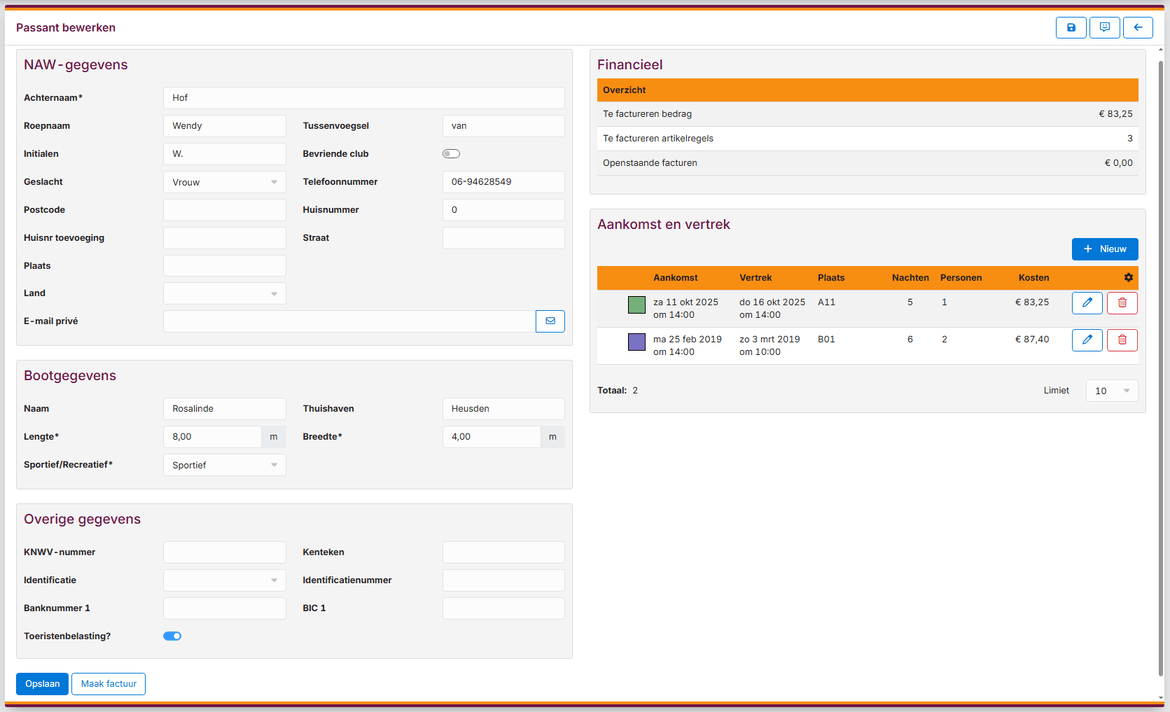1170x712 pixels.
Task: Open the Sportief/Recreatief dropdown
Action: pos(224,465)
